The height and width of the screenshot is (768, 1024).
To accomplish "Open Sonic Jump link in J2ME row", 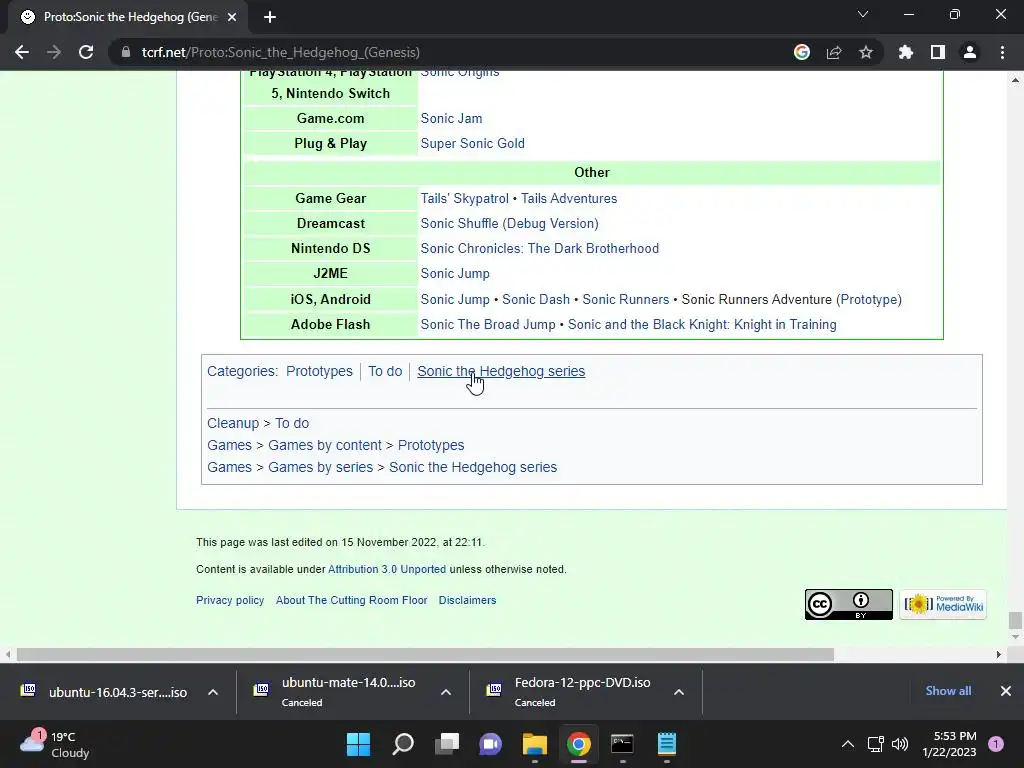I will [455, 274].
